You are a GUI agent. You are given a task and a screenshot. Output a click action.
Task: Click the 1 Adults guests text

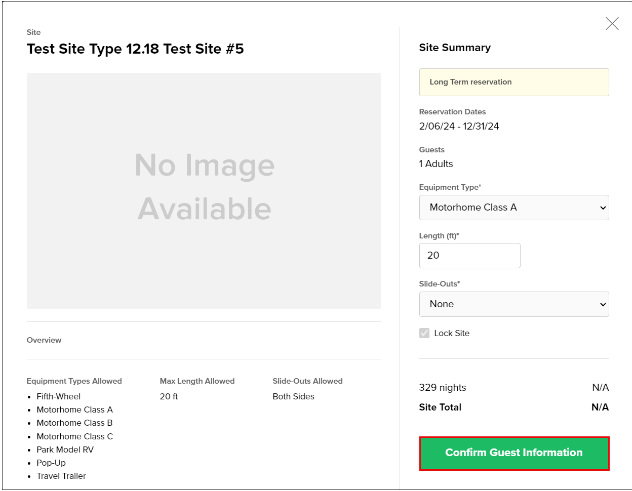tap(436, 164)
